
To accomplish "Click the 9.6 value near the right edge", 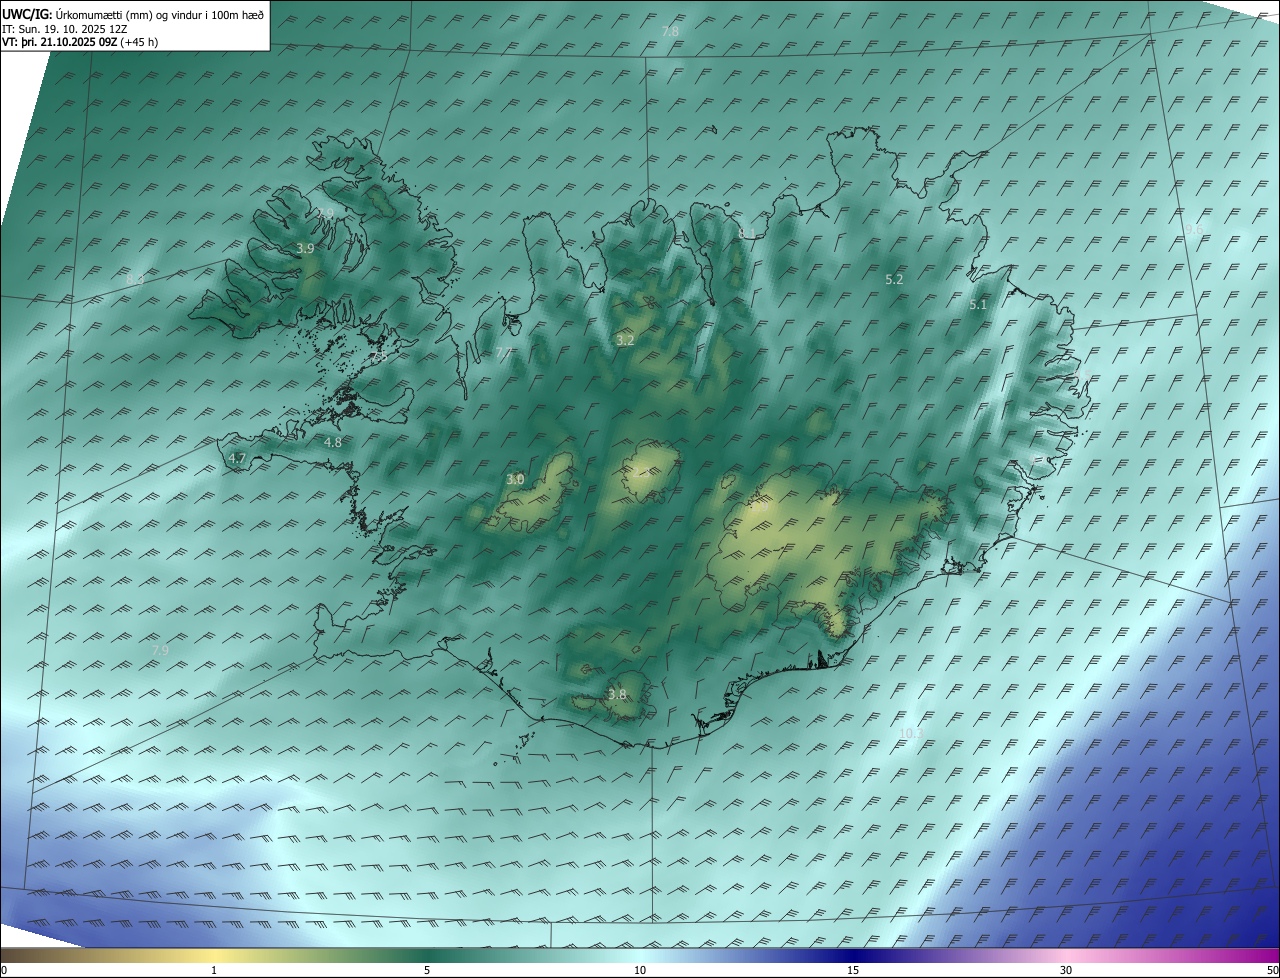I will click(x=1194, y=230).
